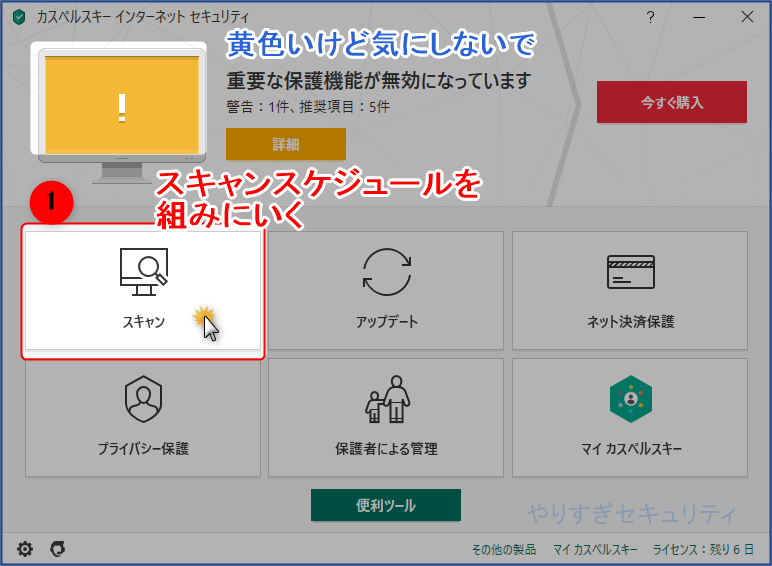Click the support agent icon beside gear

click(x=58, y=549)
